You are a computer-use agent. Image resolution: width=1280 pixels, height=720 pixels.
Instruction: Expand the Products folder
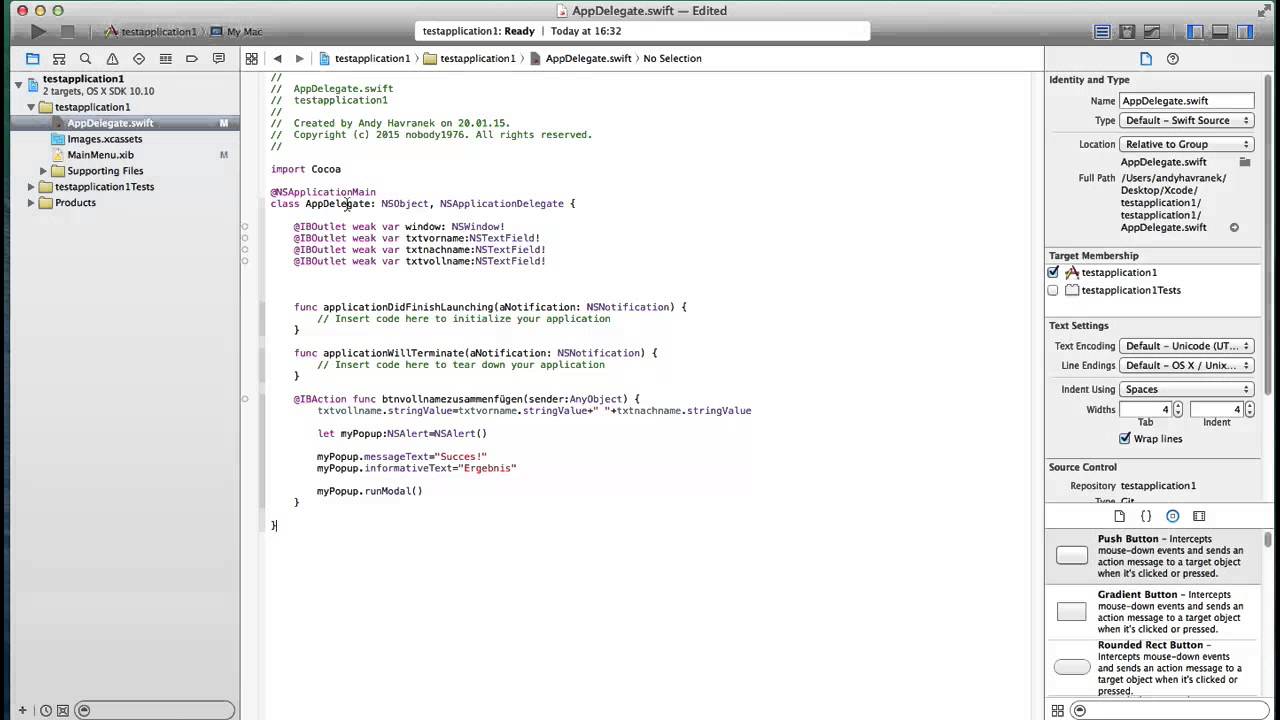tap(31, 203)
